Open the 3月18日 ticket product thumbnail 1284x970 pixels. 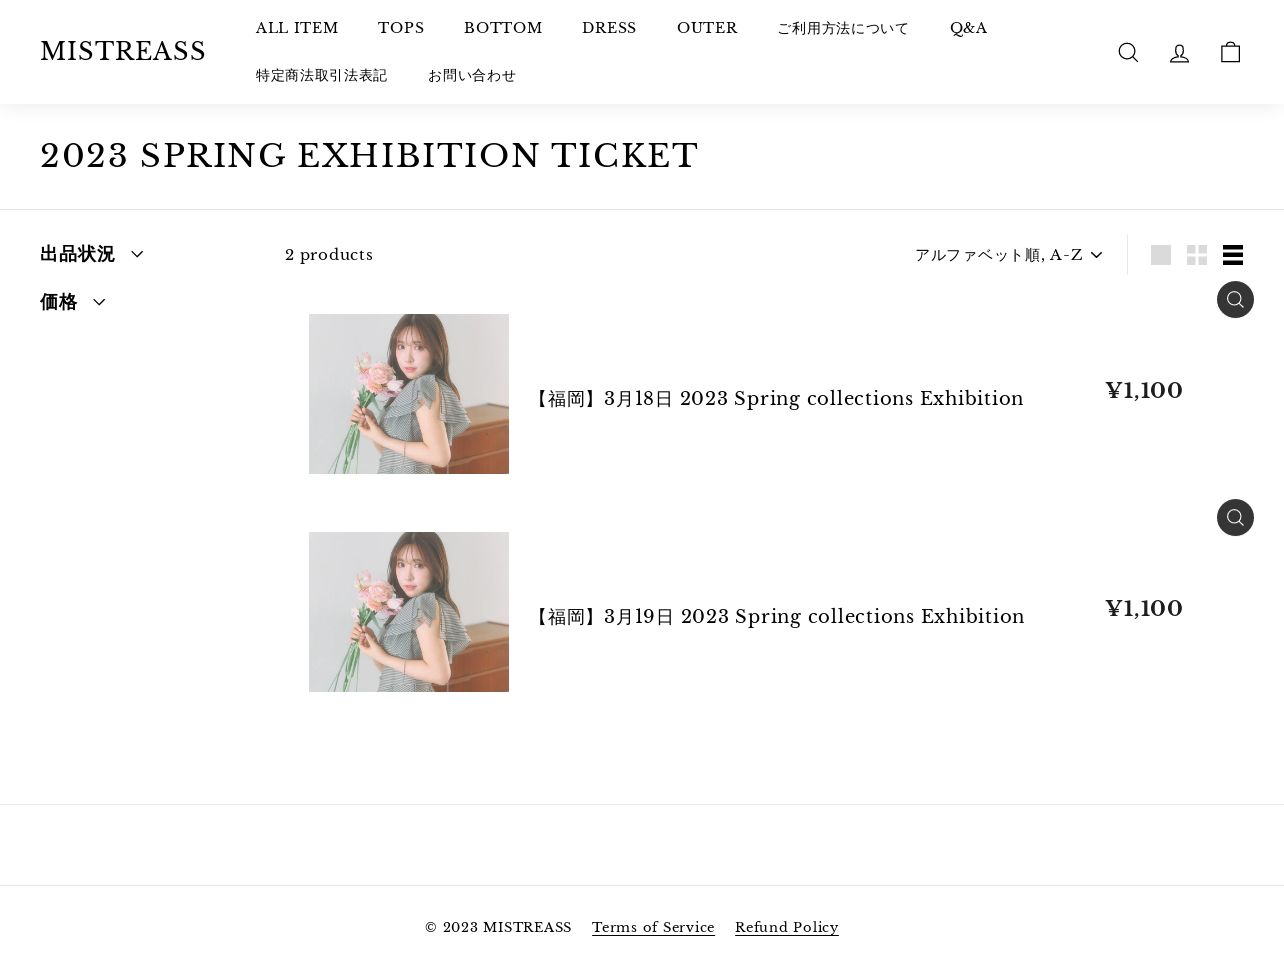[x=408, y=394]
